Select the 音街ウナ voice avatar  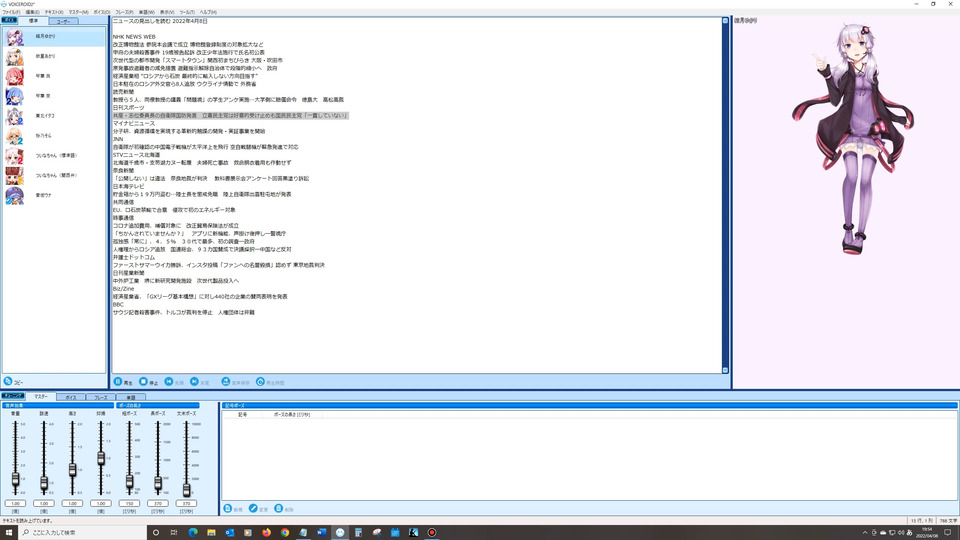14,195
